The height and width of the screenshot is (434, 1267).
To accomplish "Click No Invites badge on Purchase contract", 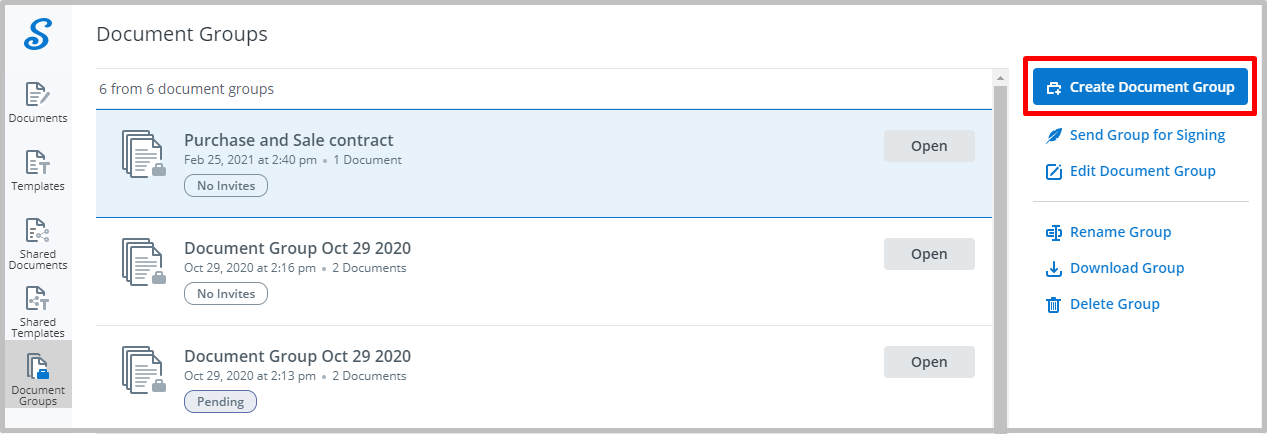I will pyautogui.click(x=226, y=185).
